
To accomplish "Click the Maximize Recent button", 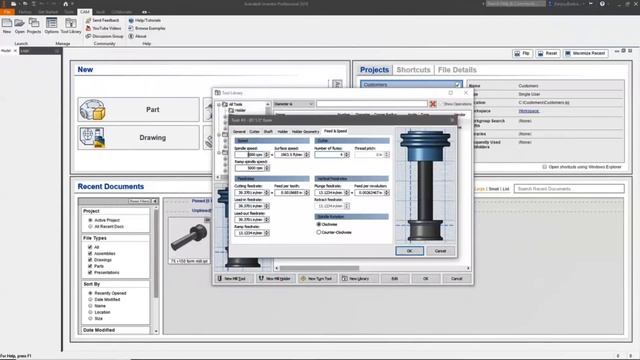I will (x=585, y=53).
